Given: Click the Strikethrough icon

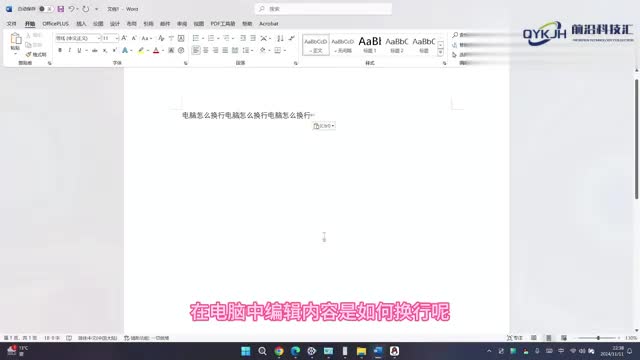Looking at the screenshot, I should point(95,50).
